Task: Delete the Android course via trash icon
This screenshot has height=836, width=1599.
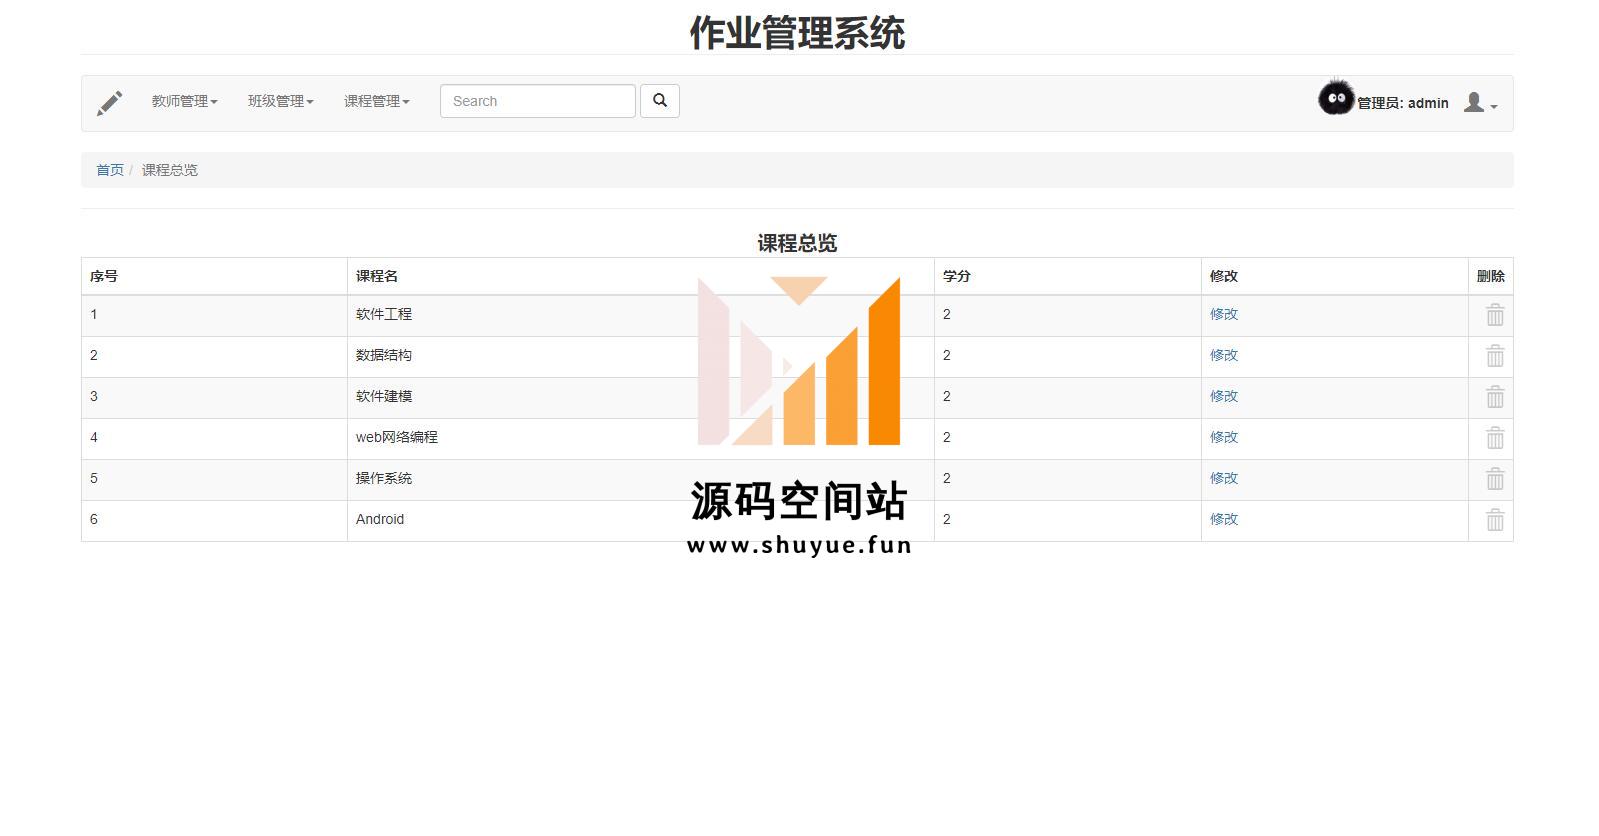Action: tap(1495, 520)
